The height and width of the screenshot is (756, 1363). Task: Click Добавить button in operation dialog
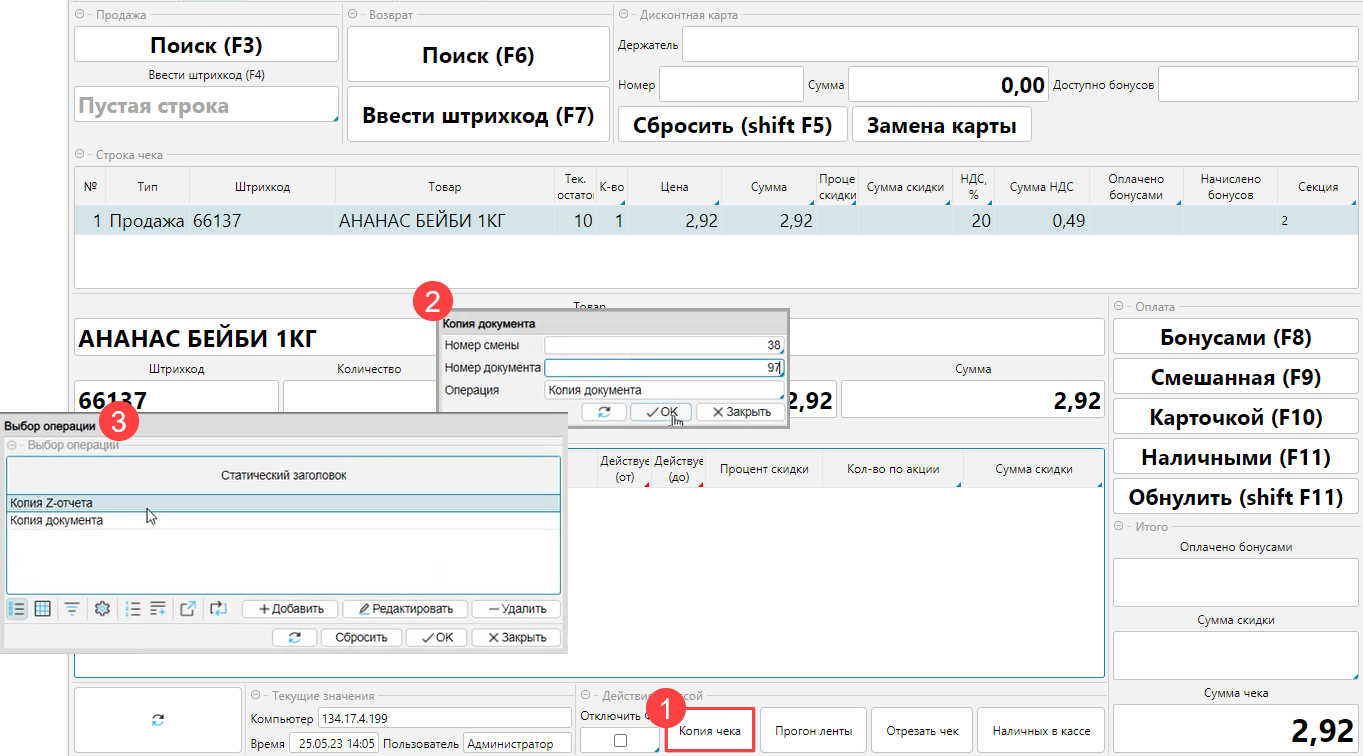290,609
